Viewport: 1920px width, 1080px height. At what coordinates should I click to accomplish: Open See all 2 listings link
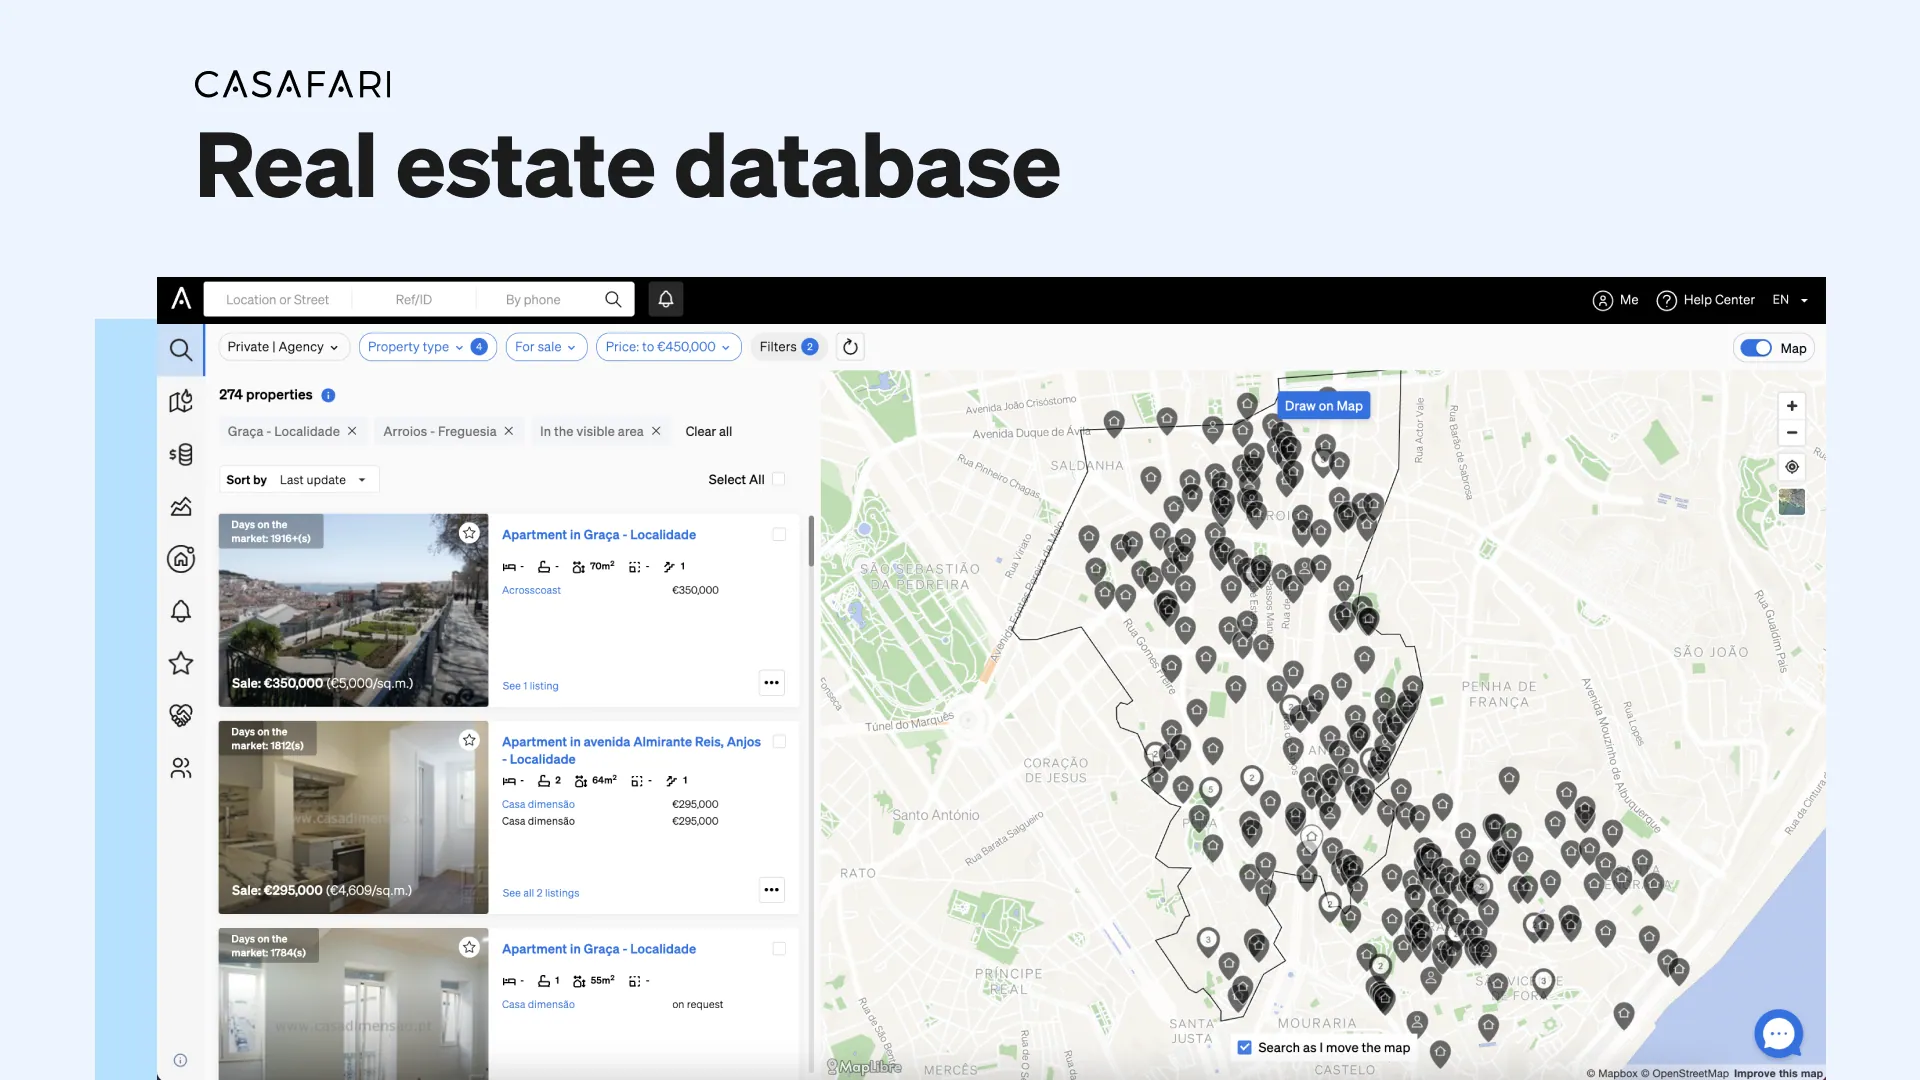point(540,893)
